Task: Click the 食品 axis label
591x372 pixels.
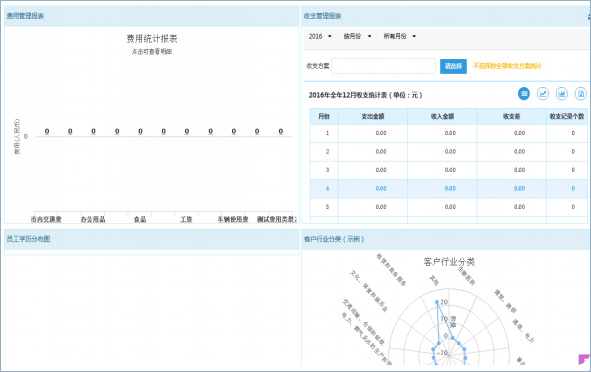Action: (x=140, y=219)
